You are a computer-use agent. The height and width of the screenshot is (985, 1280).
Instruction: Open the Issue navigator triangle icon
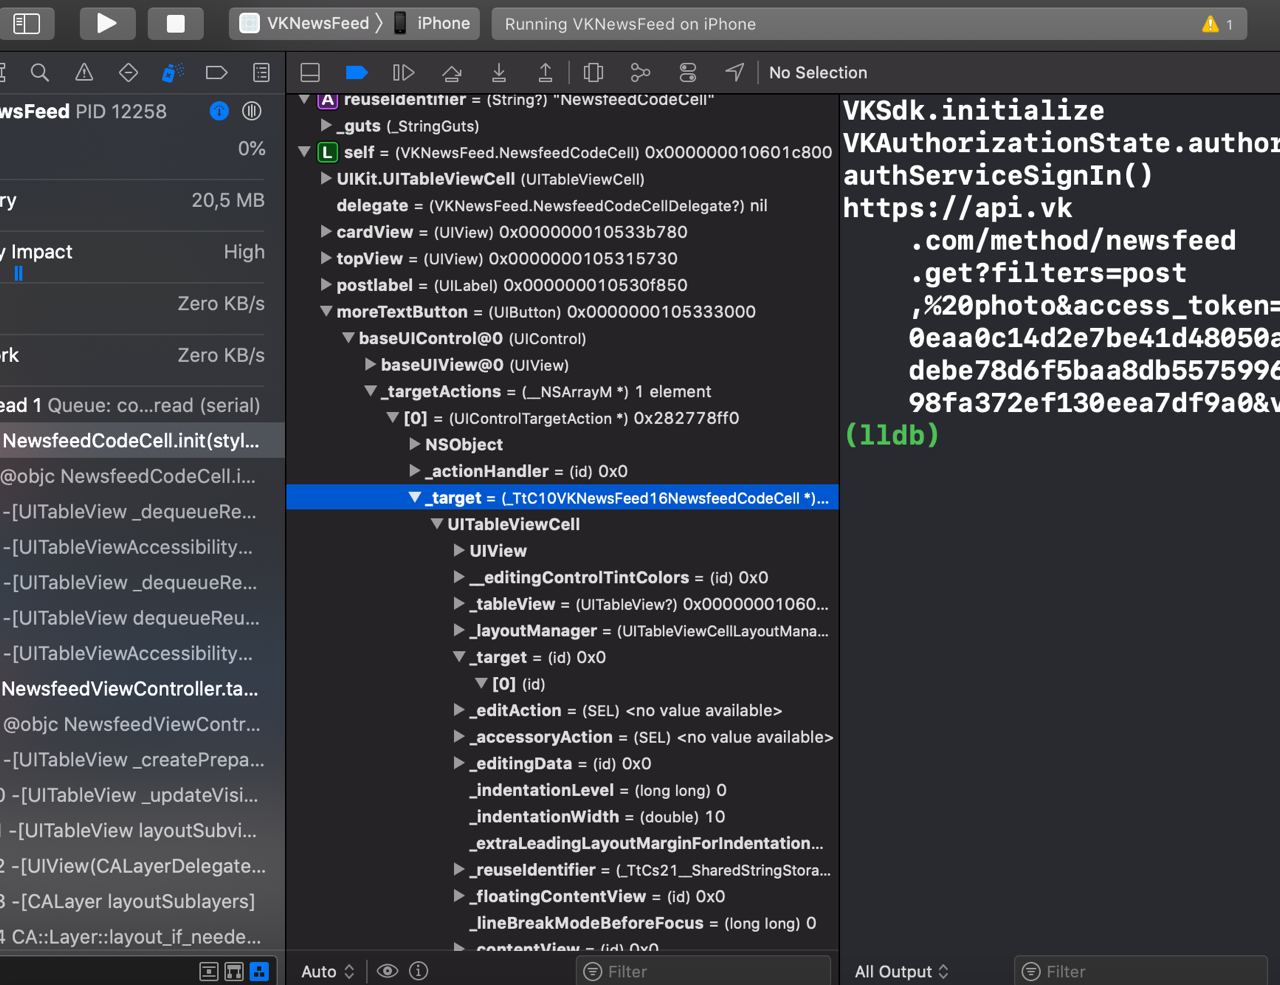point(84,72)
